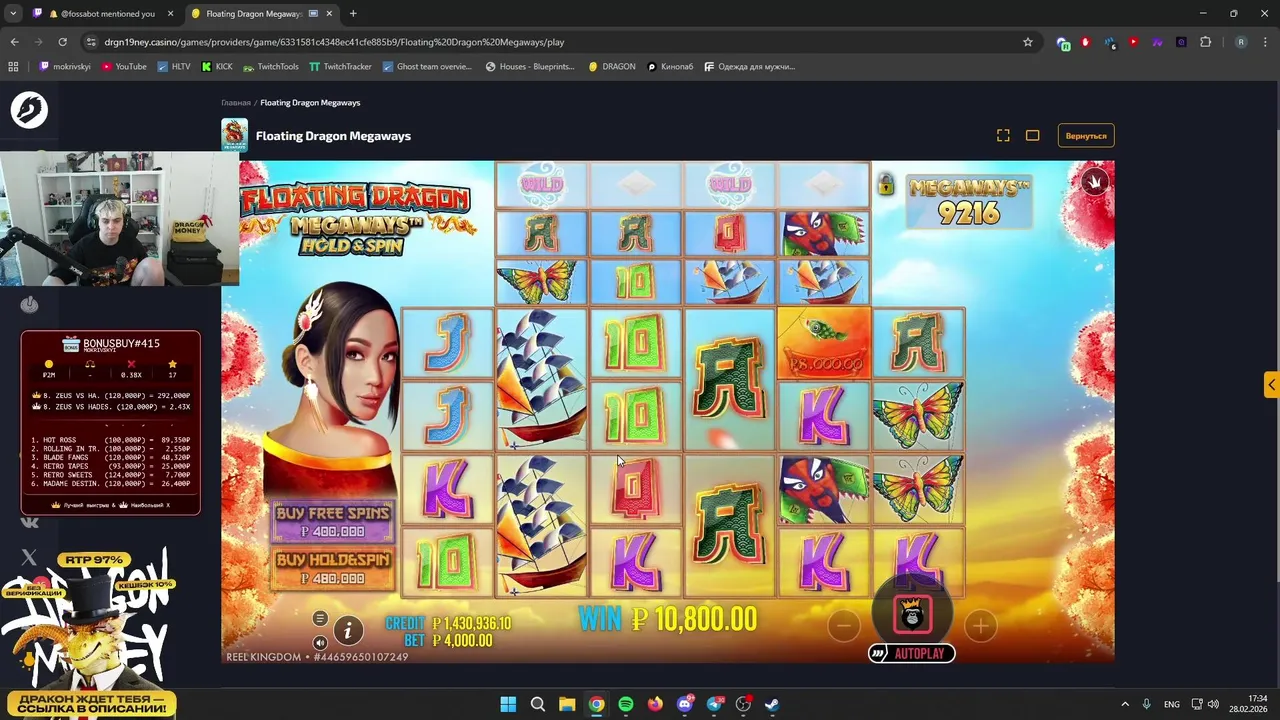Open the TwitchTools bookmark
Viewport: 1280px width, 720px height.
click(x=271, y=67)
